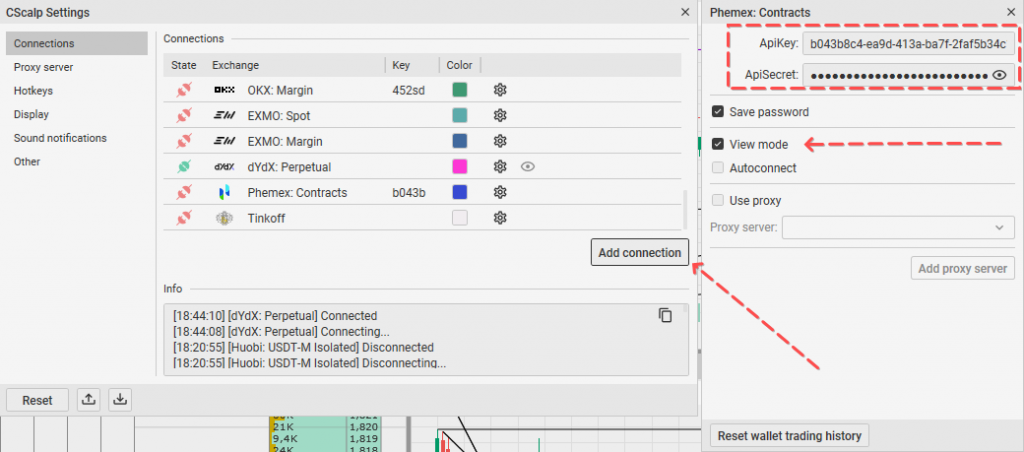The height and width of the screenshot is (452, 1024).
Task: Open Proxy server settings section
Action: pyautogui.click(x=44, y=67)
